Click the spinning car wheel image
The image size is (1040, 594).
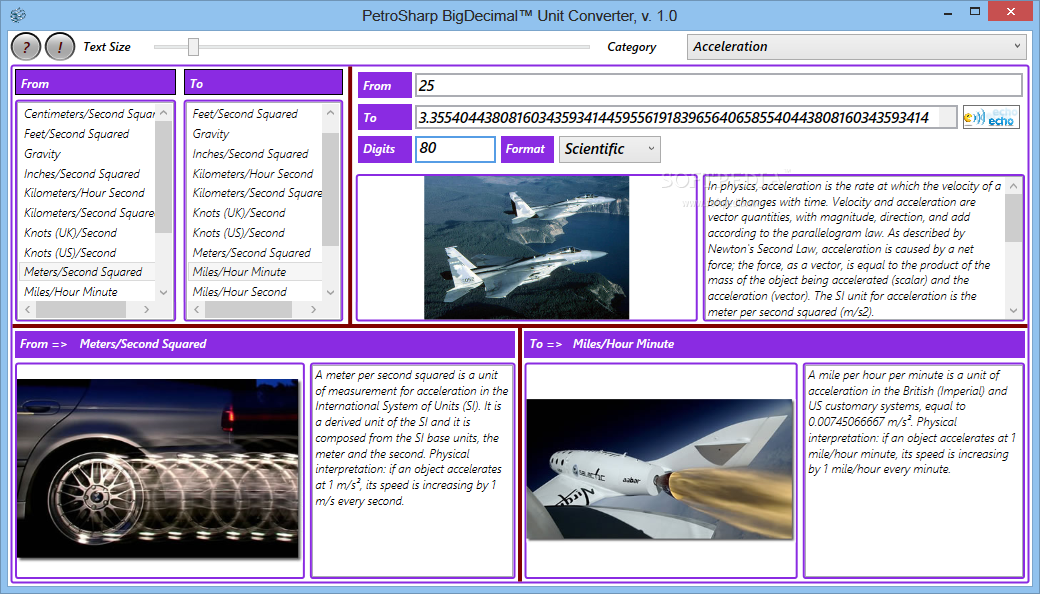coord(158,468)
